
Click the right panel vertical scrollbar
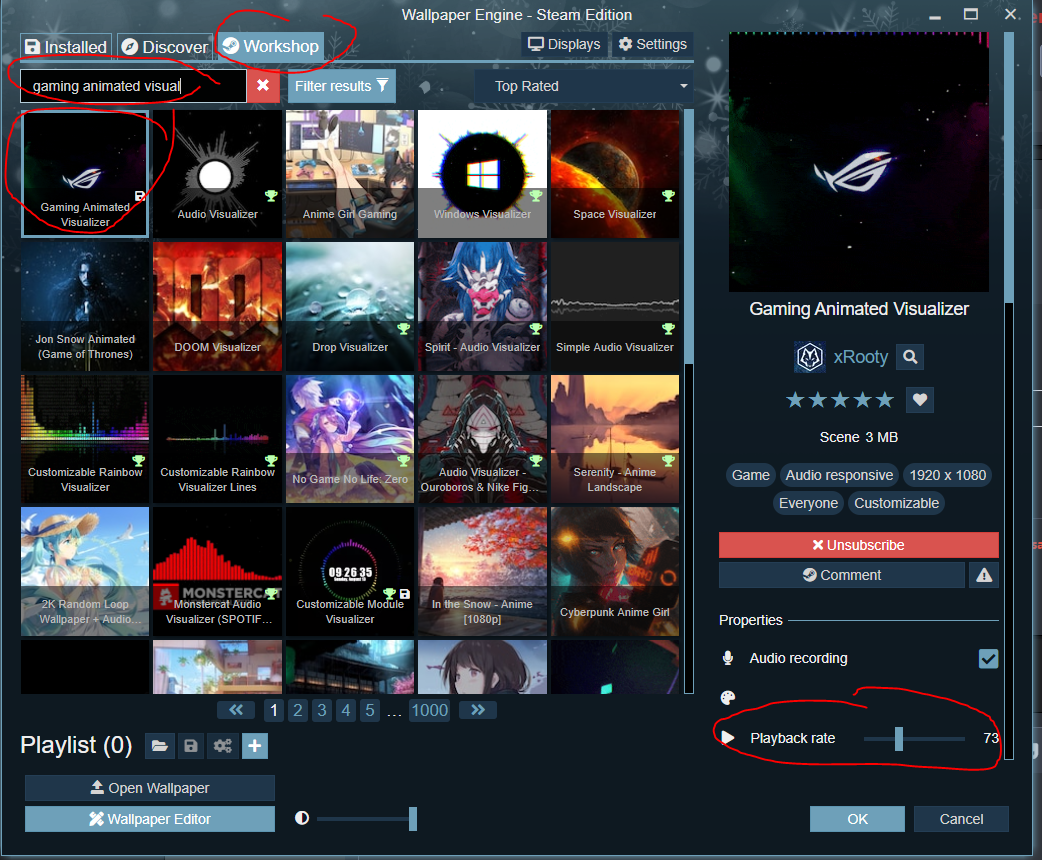coord(1009,395)
